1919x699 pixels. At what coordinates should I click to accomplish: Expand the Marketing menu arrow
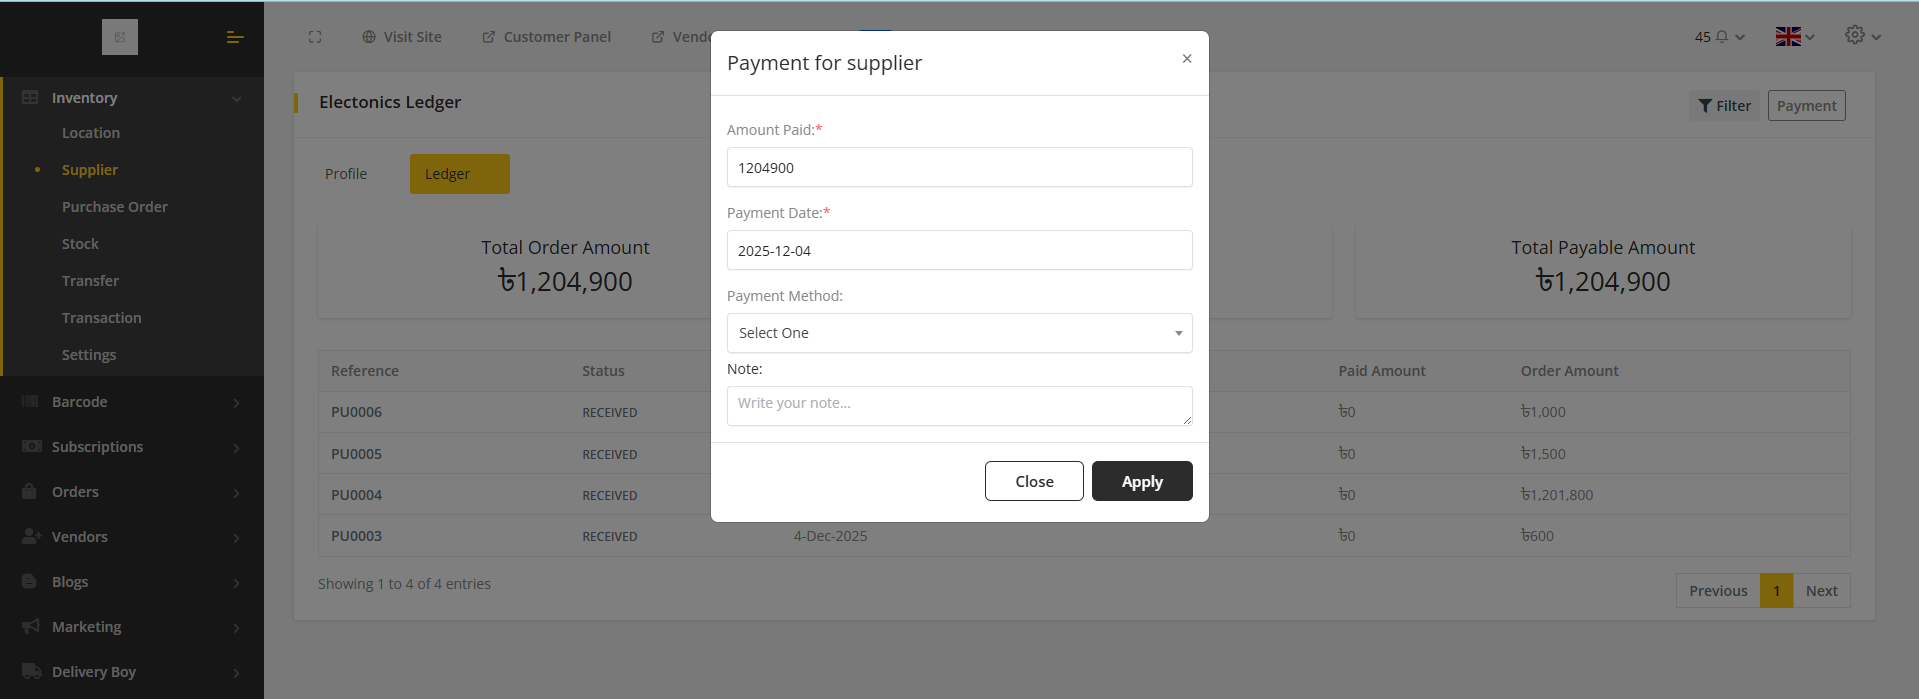point(237,628)
